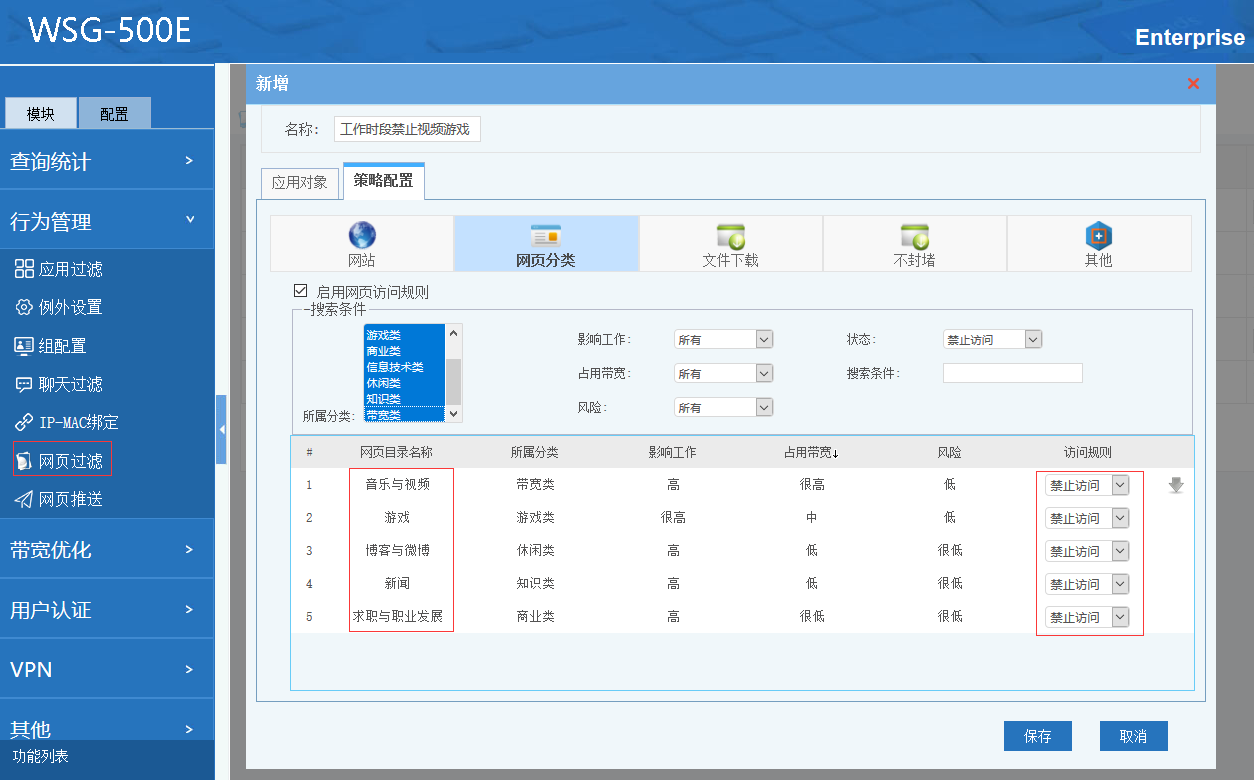Click the 取消 button
This screenshot has height=780, width=1254.
pos(1133,736)
